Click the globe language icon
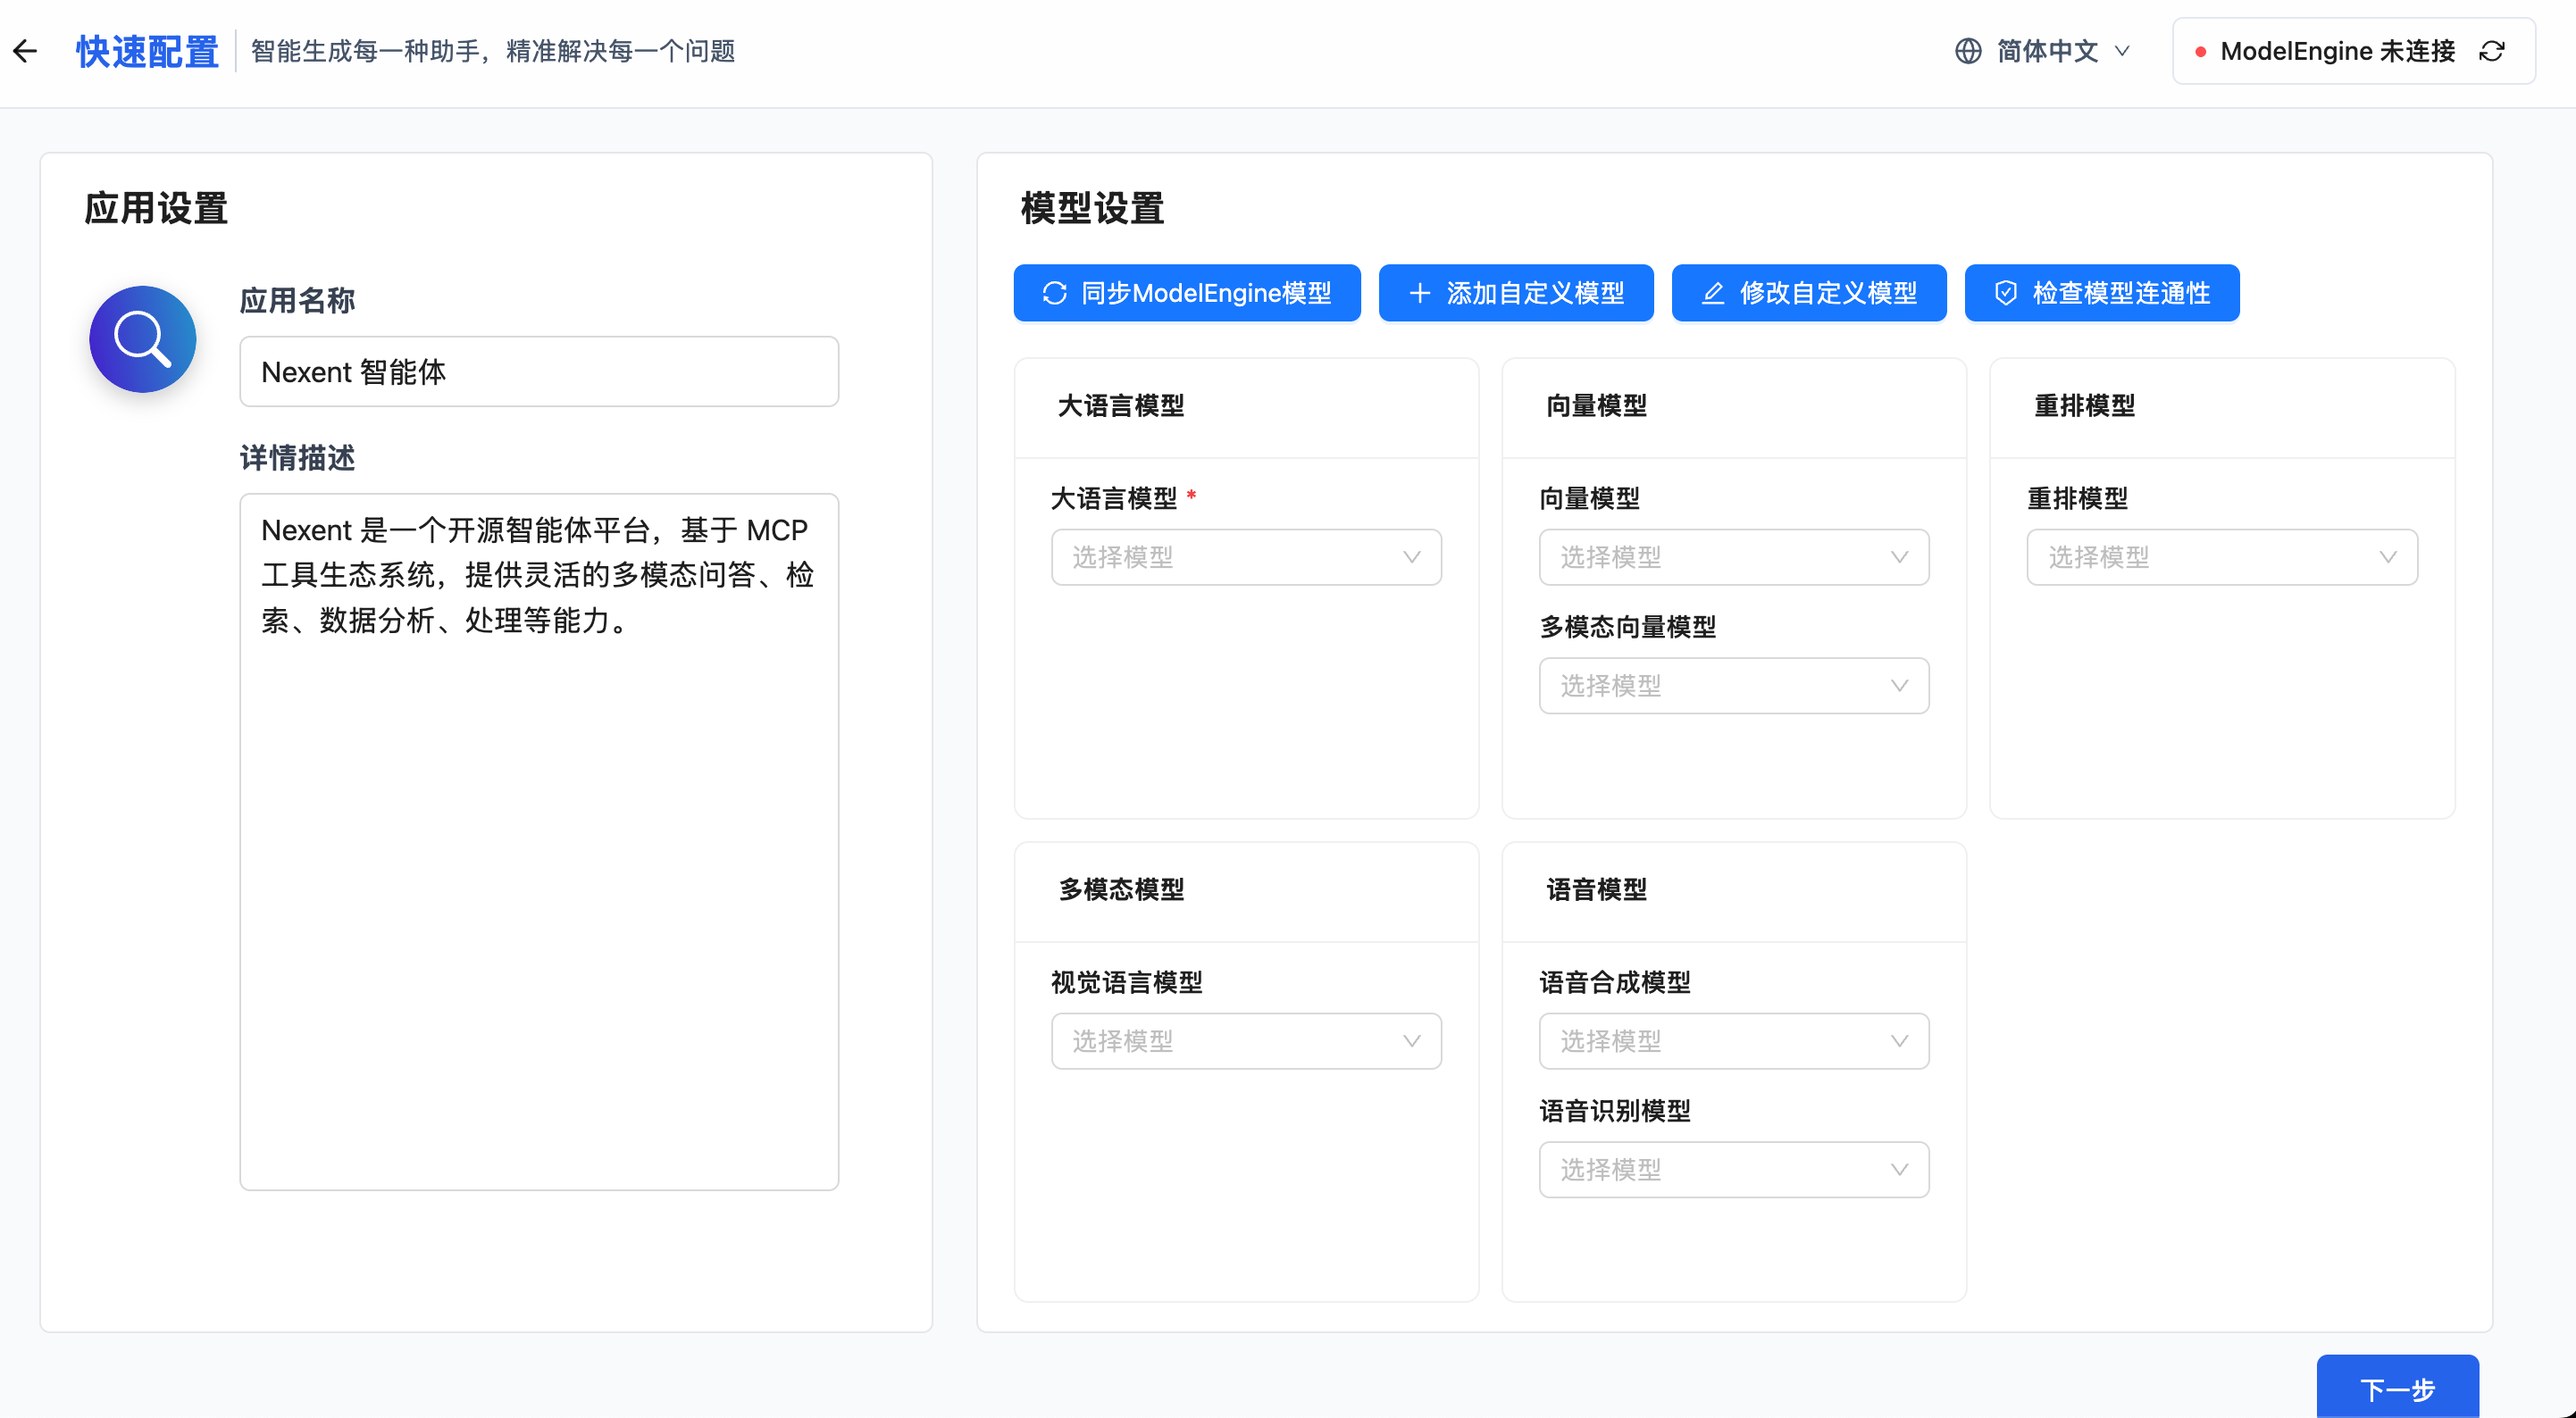Screen dimensions: 2576x1418 click(1967, 51)
